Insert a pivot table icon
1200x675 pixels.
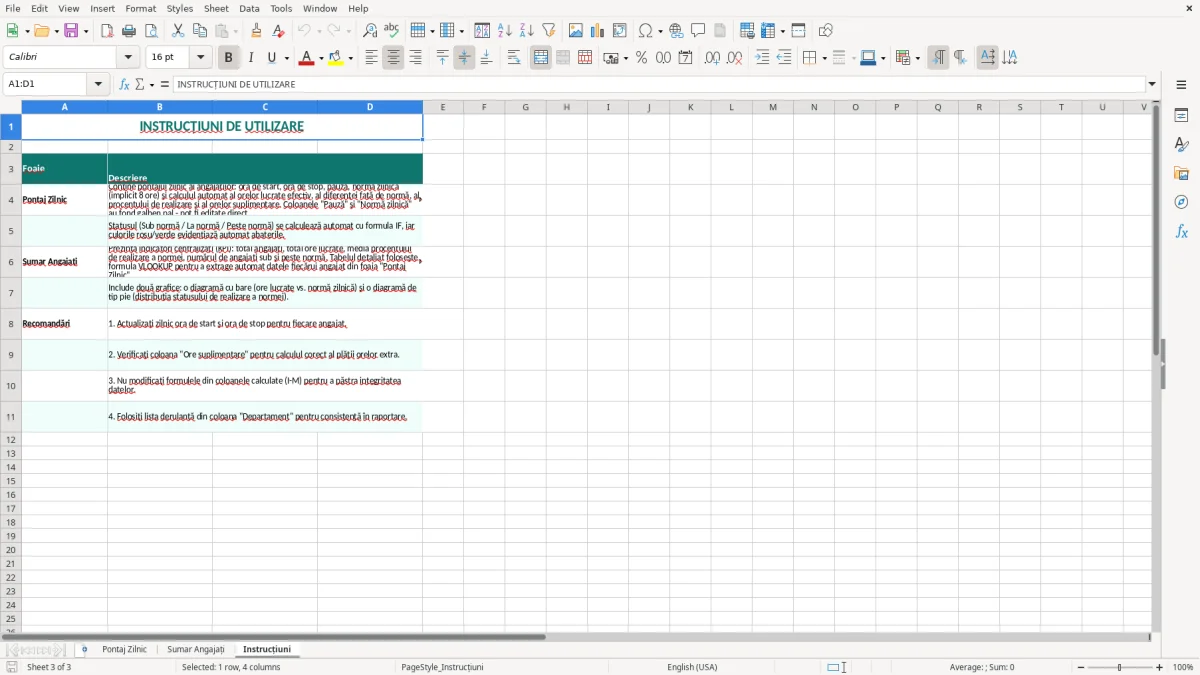(x=620, y=31)
